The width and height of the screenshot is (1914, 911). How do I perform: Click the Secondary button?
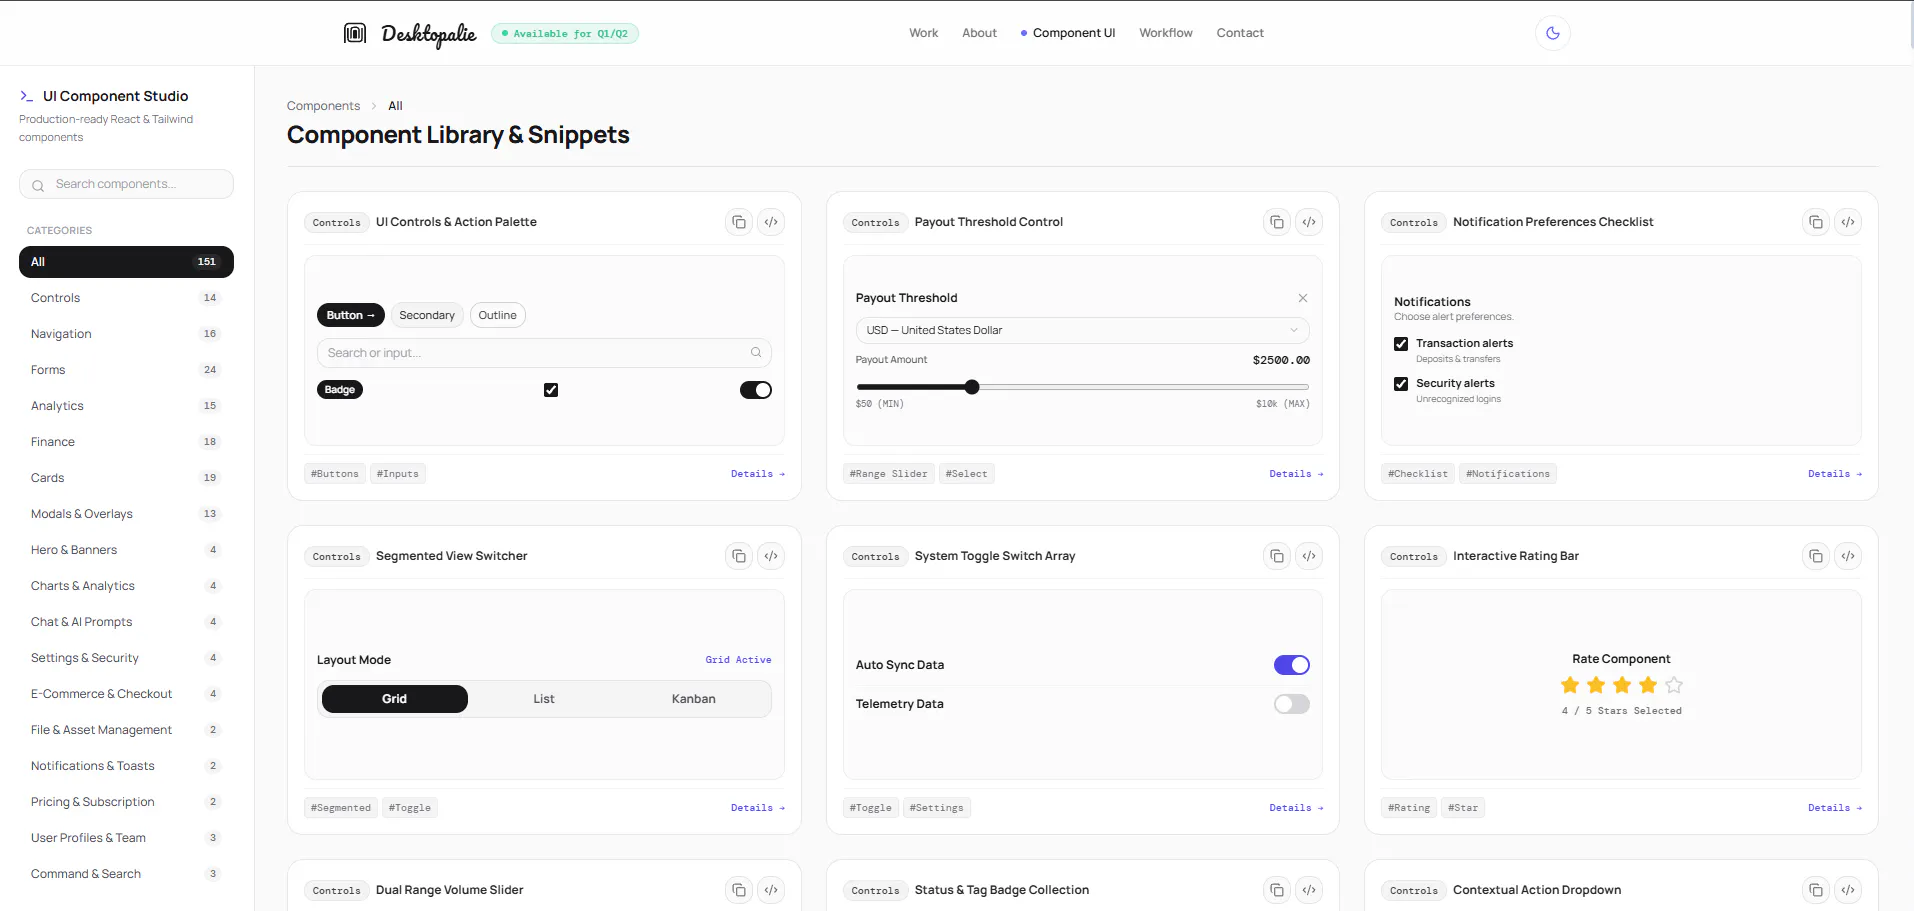427,315
